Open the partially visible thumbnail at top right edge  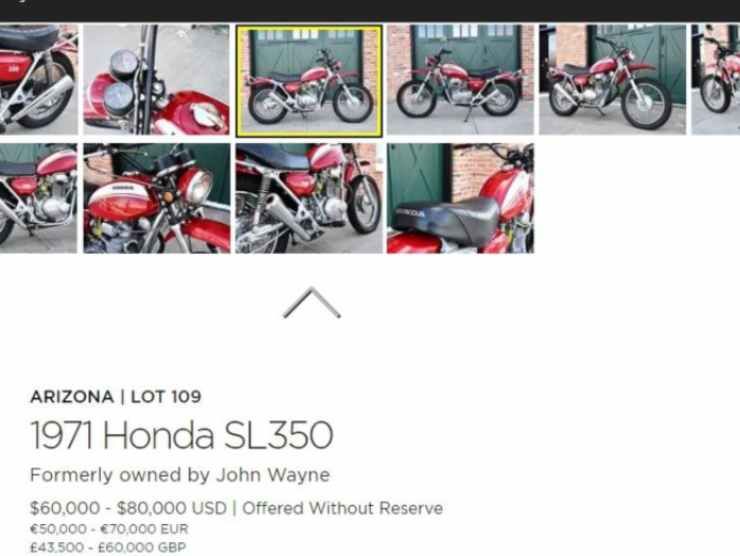[x=715, y=80]
